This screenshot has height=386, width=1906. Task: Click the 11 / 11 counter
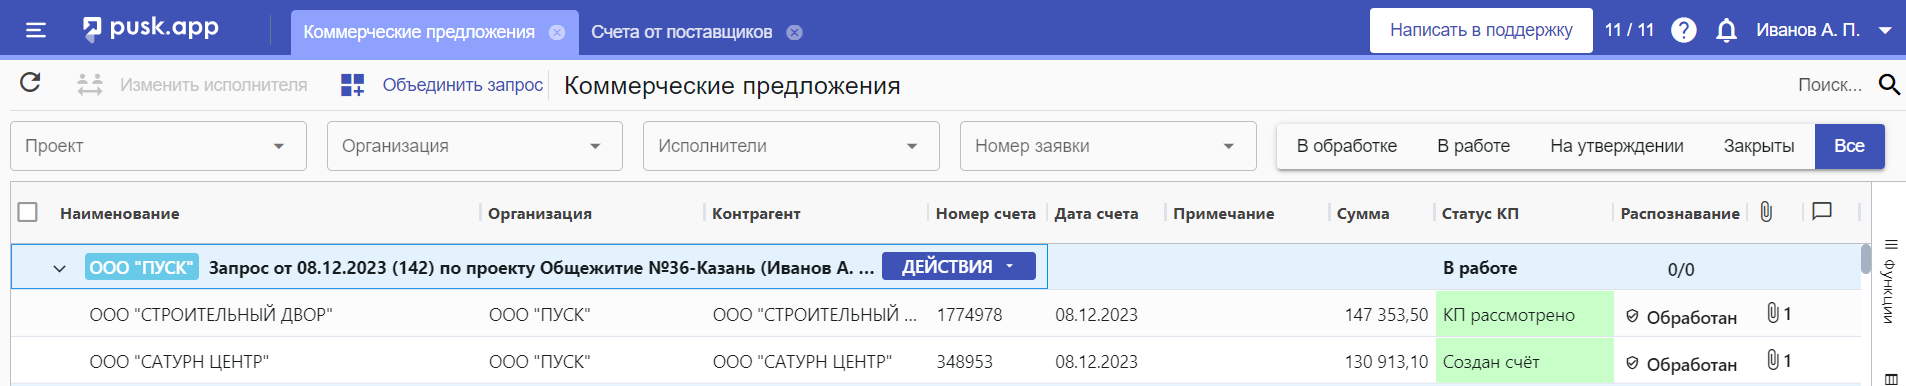click(1629, 30)
